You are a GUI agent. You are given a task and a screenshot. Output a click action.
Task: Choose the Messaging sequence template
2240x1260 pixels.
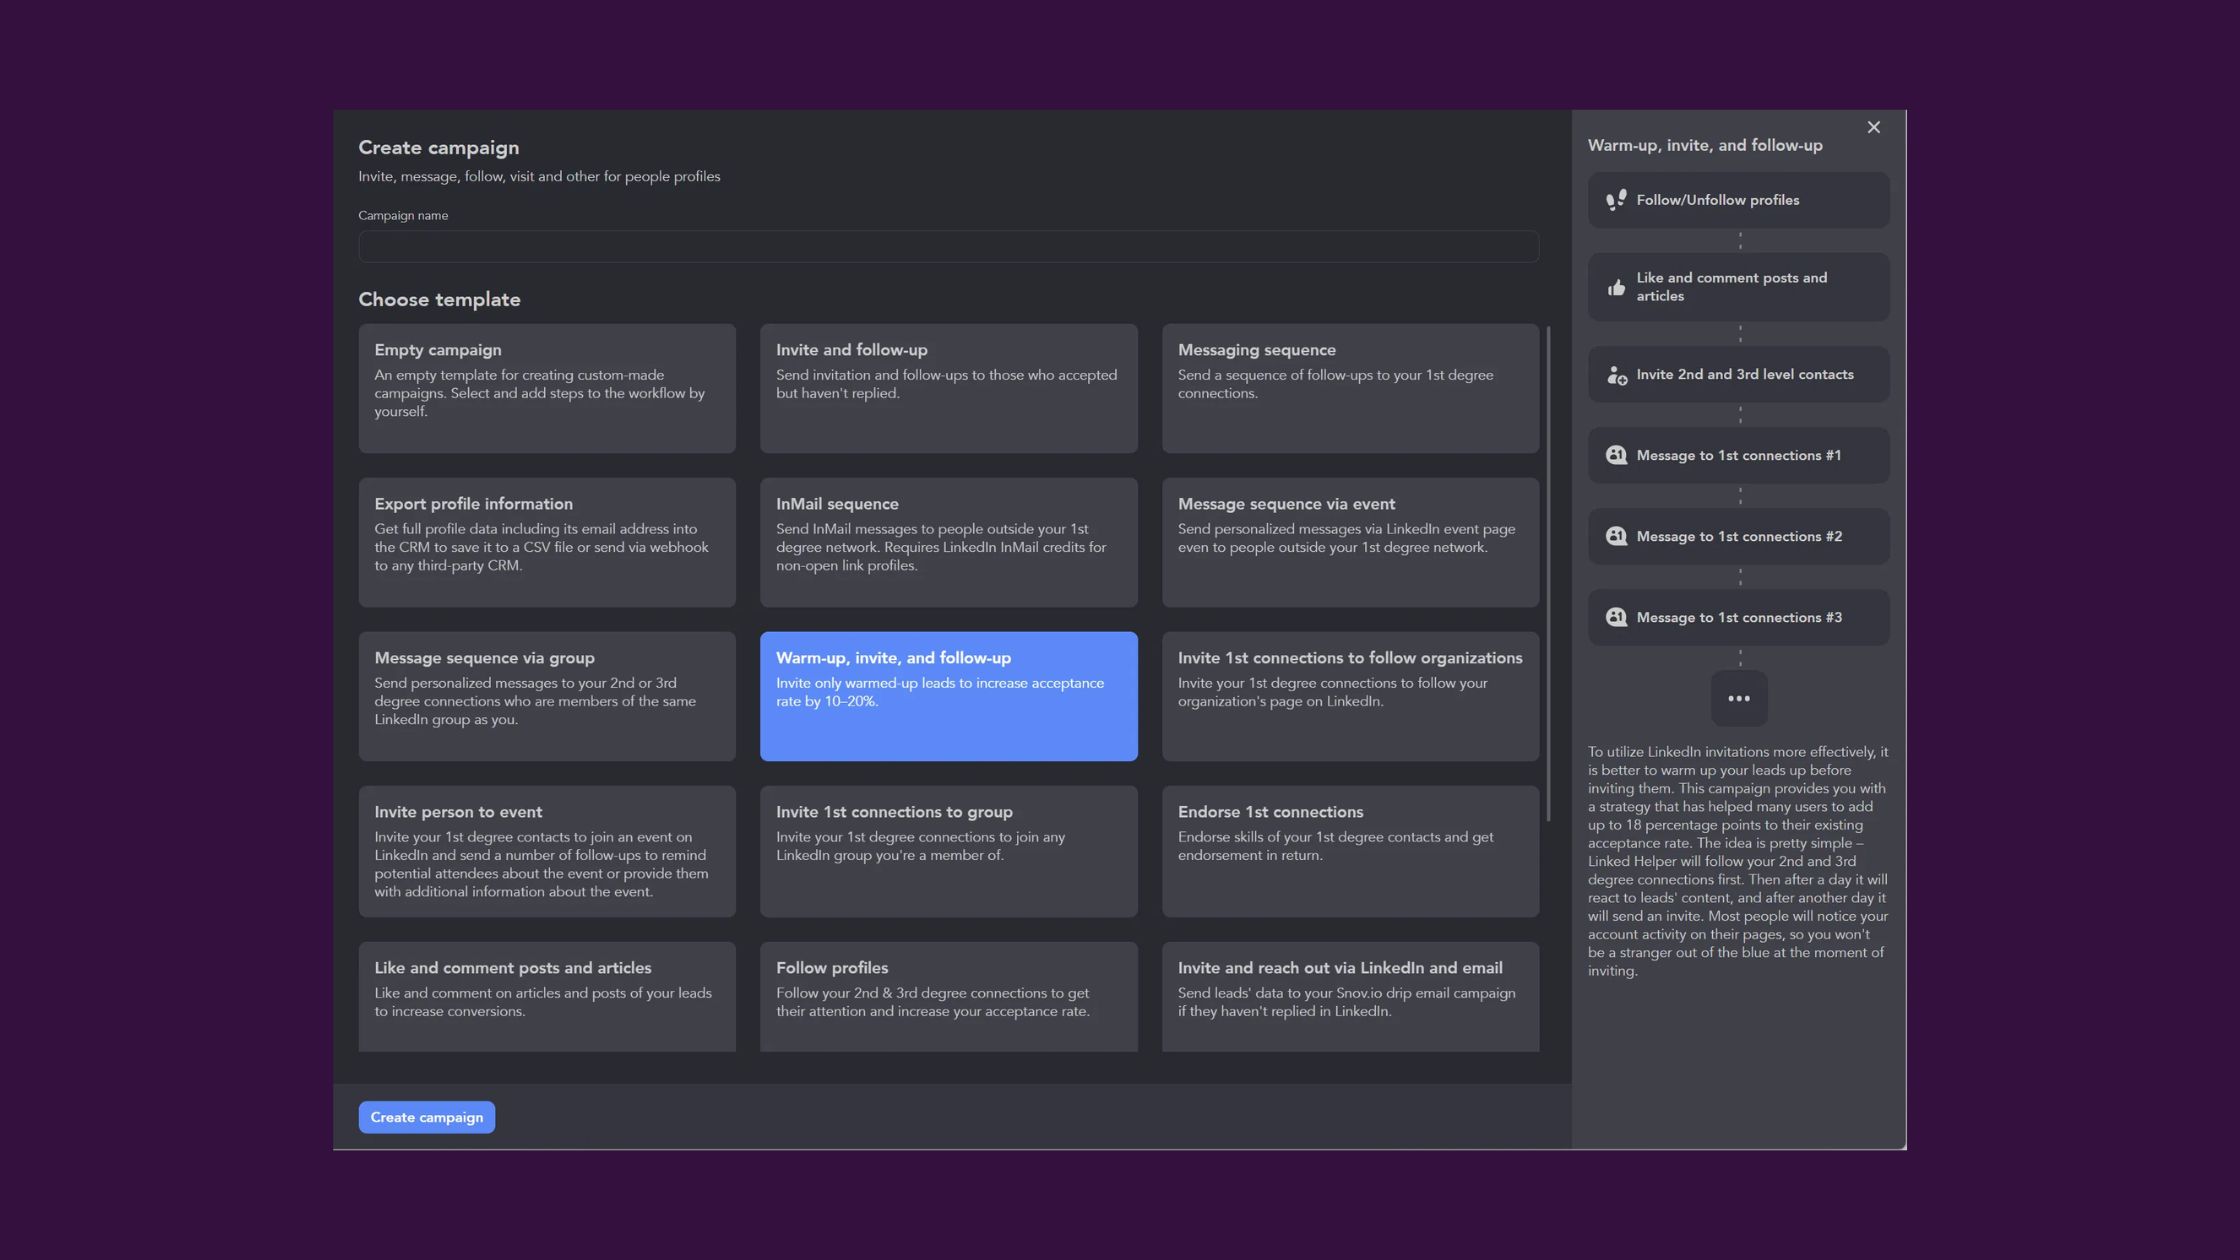[x=1350, y=388]
